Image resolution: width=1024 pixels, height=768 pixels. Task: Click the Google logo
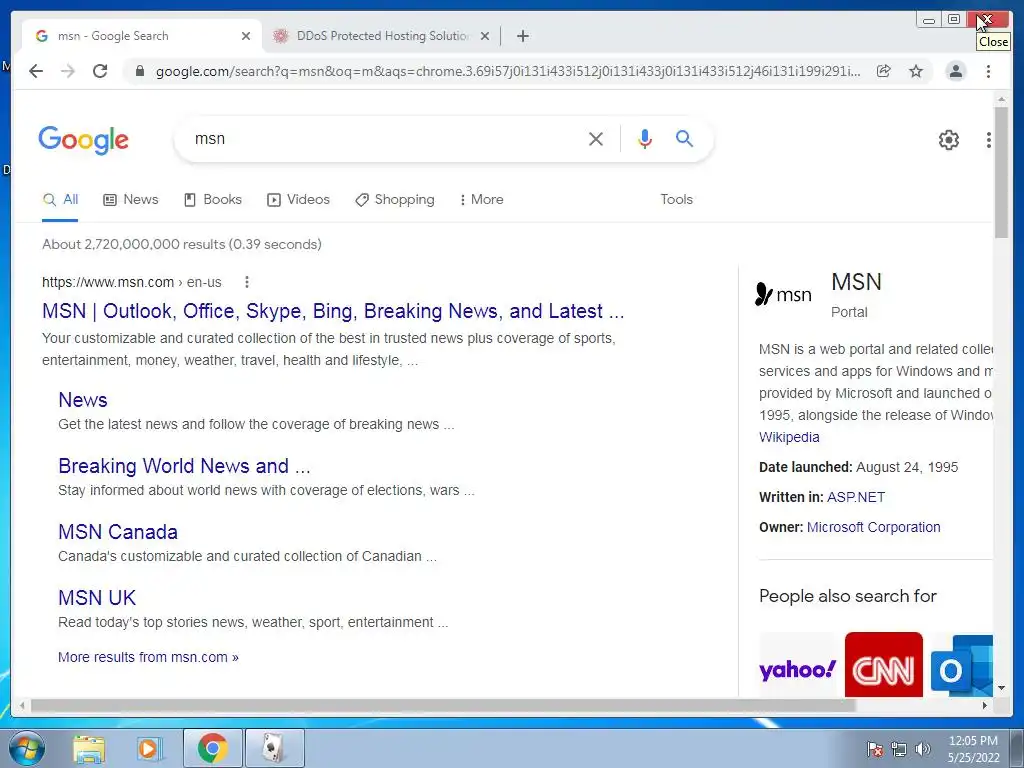coord(84,140)
